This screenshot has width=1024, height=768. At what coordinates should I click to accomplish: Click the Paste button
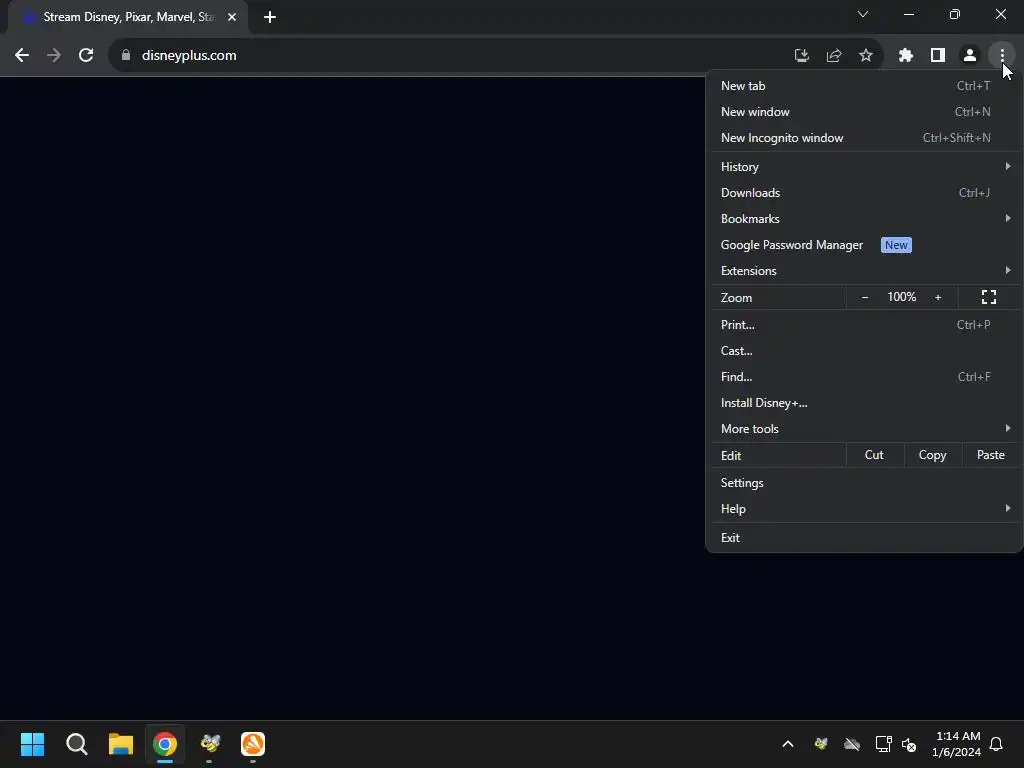990,455
